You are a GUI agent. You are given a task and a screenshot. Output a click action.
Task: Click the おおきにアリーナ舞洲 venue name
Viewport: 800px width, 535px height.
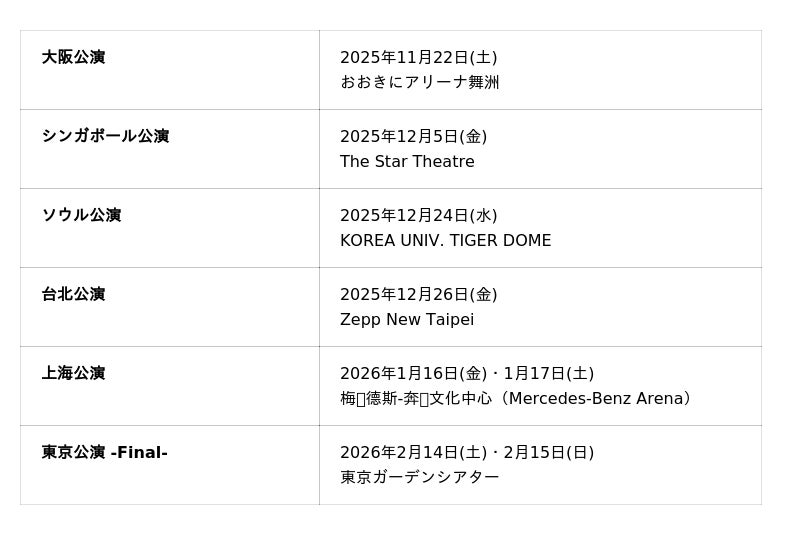(419, 82)
